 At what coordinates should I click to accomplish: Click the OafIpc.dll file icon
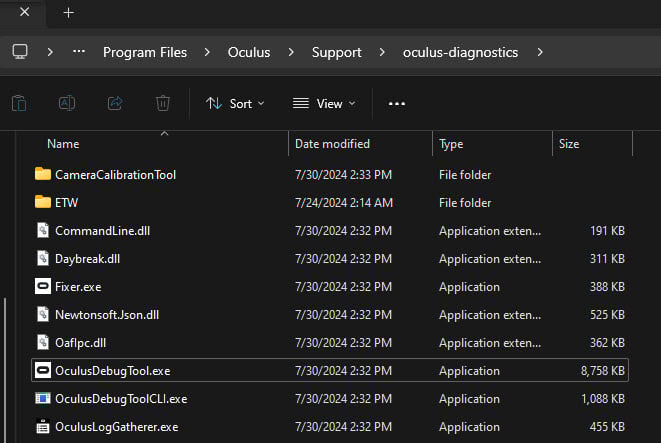pos(43,342)
